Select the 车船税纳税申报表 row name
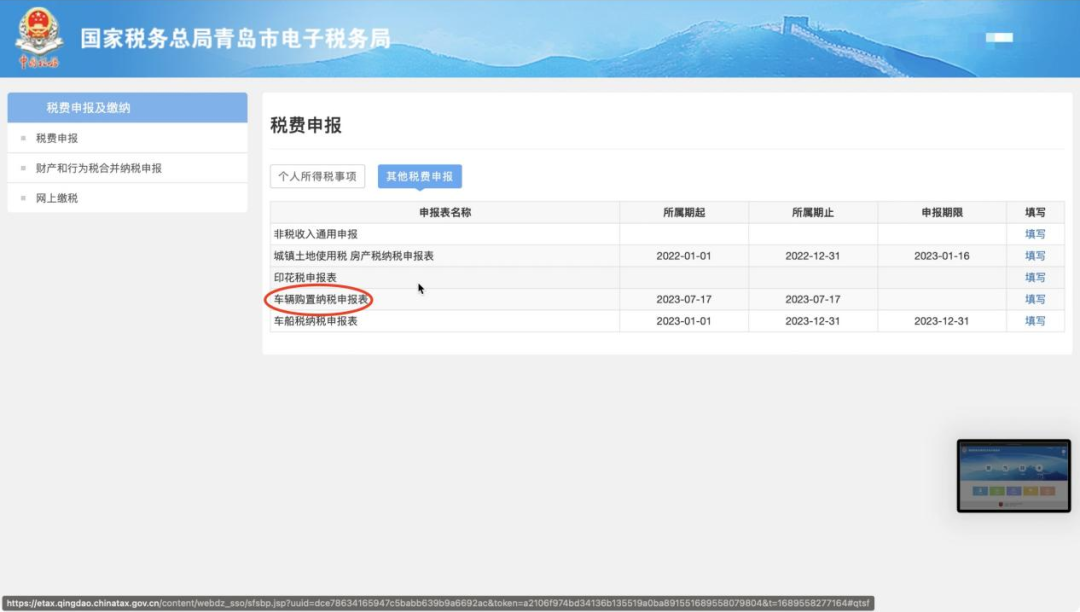This screenshot has height=612, width=1080. pos(316,321)
